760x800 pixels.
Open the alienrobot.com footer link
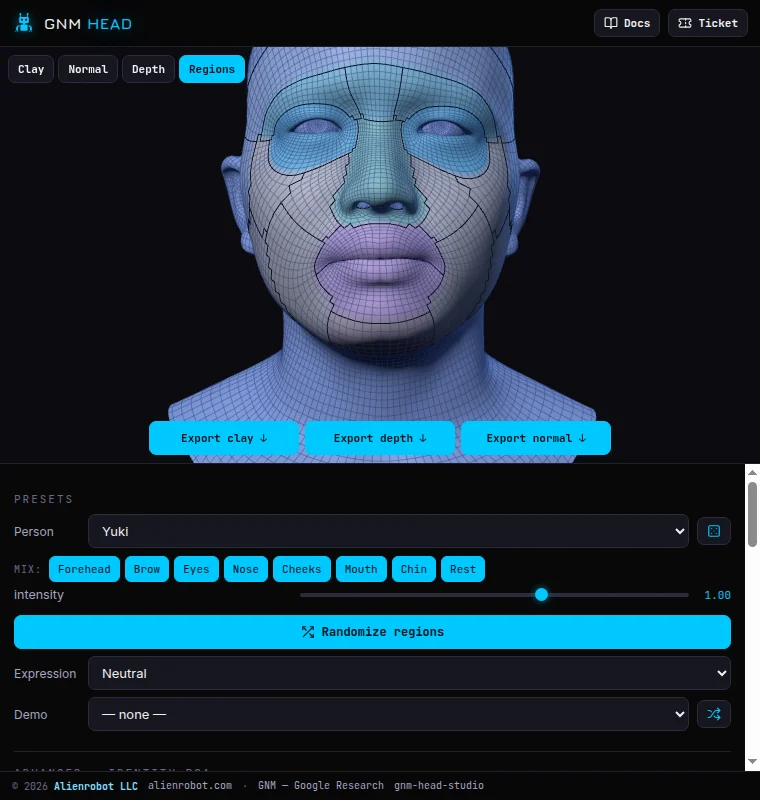(190, 785)
